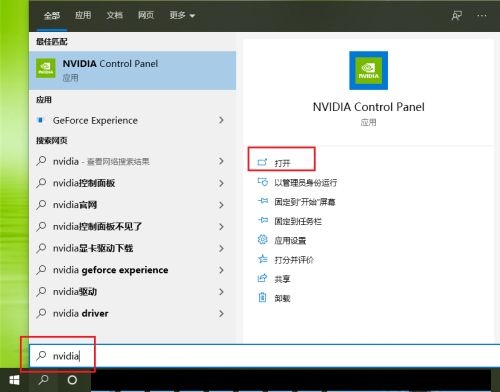Click magnifier icon in search box

41,356
